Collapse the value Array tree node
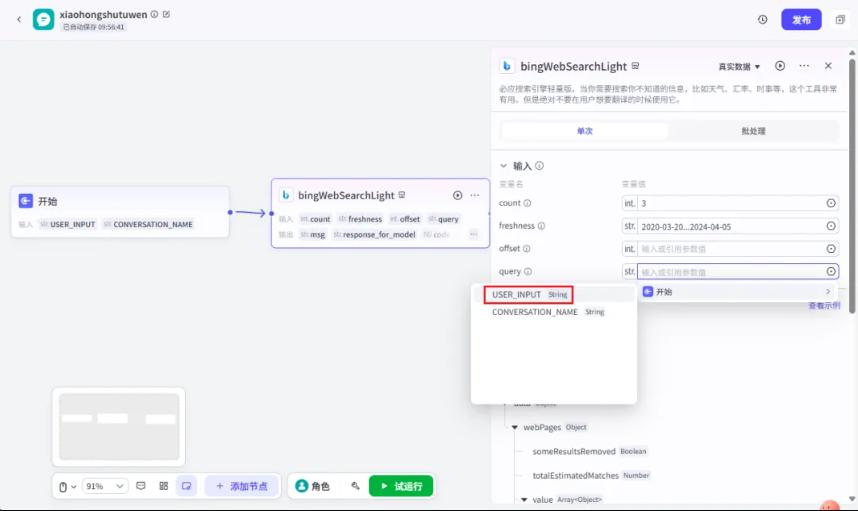858x511 pixels. (524, 500)
